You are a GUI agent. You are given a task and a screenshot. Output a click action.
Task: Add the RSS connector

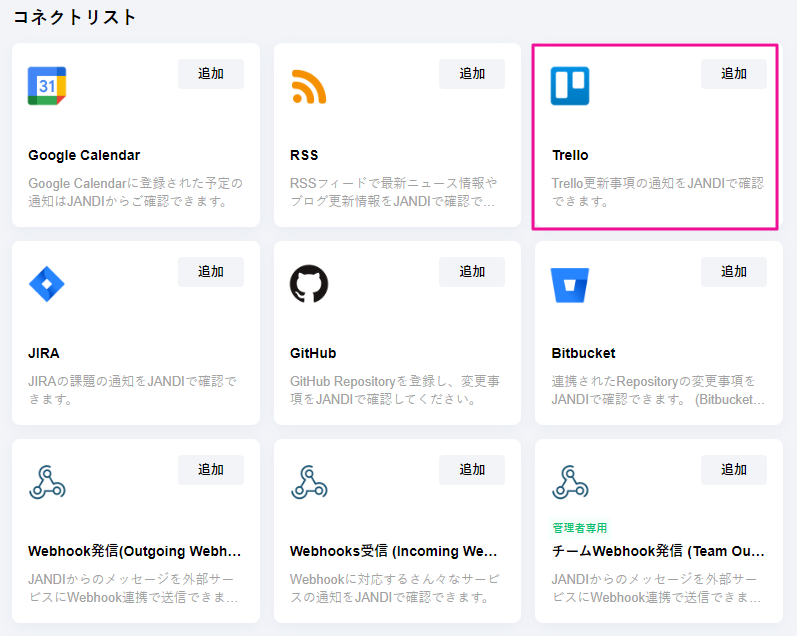[472, 74]
